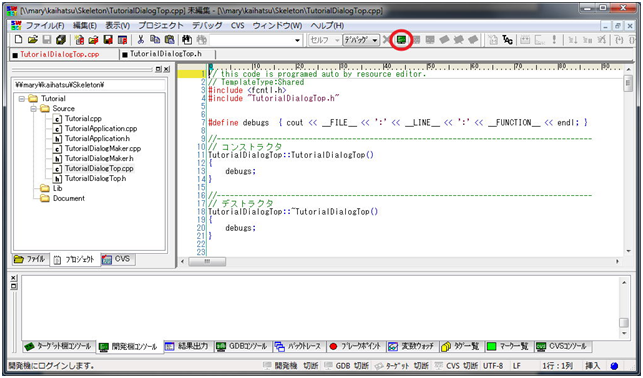The height and width of the screenshot is (378, 643).
Task: Open the 表示(V) menu
Action: point(118,25)
